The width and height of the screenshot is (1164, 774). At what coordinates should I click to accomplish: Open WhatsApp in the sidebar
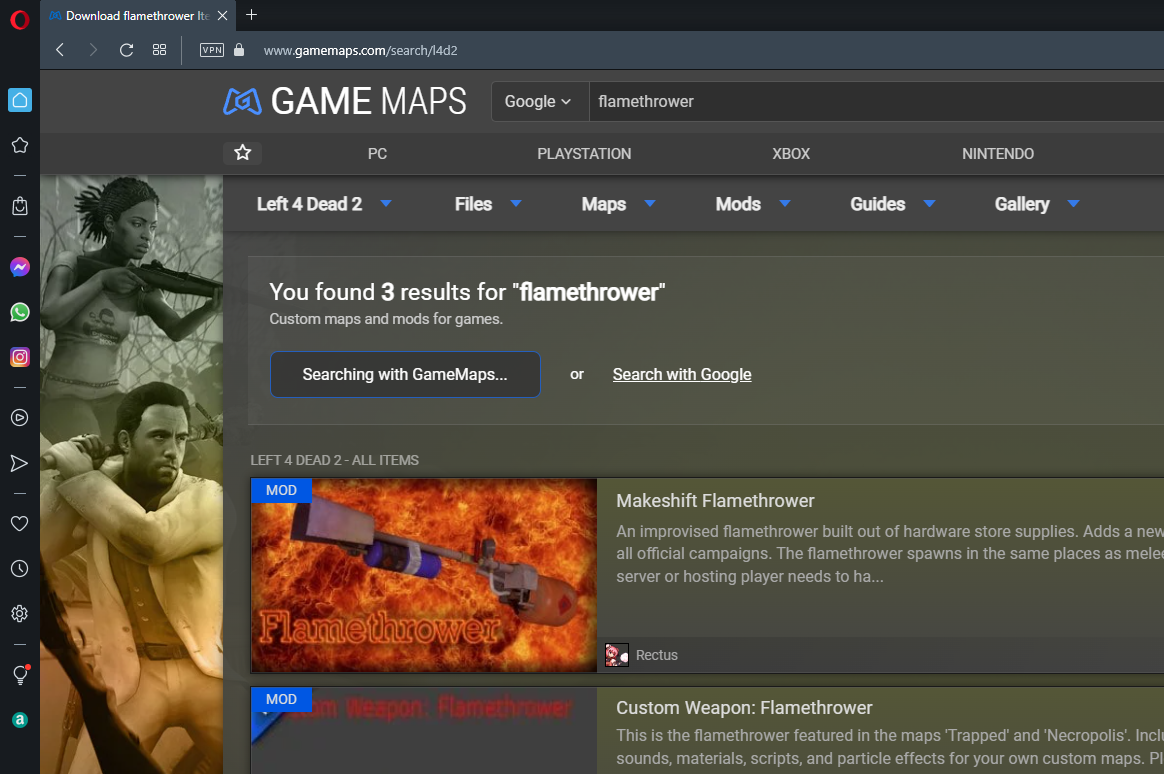pos(19,312)
